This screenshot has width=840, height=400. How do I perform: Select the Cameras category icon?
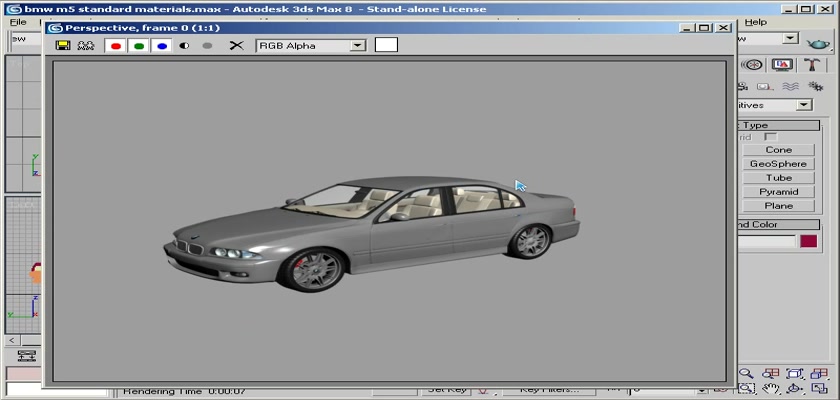tap(742, 86)
